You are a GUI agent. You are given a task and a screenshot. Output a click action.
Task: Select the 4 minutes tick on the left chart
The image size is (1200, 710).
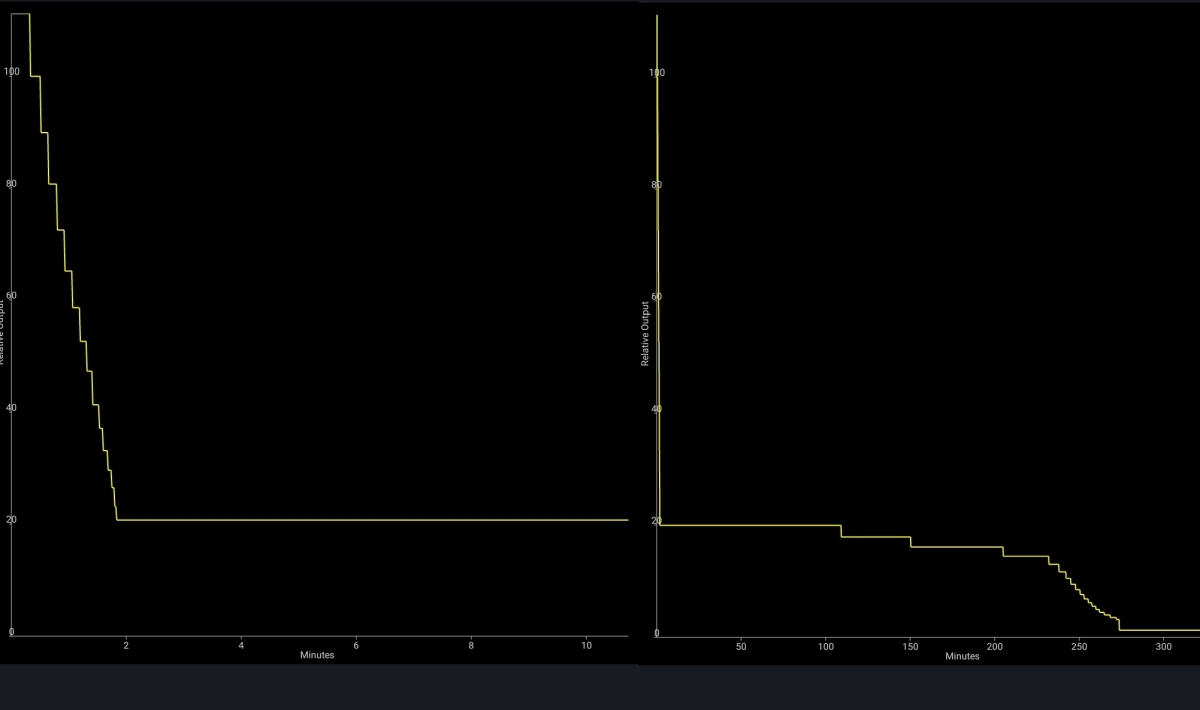point(241,646)
